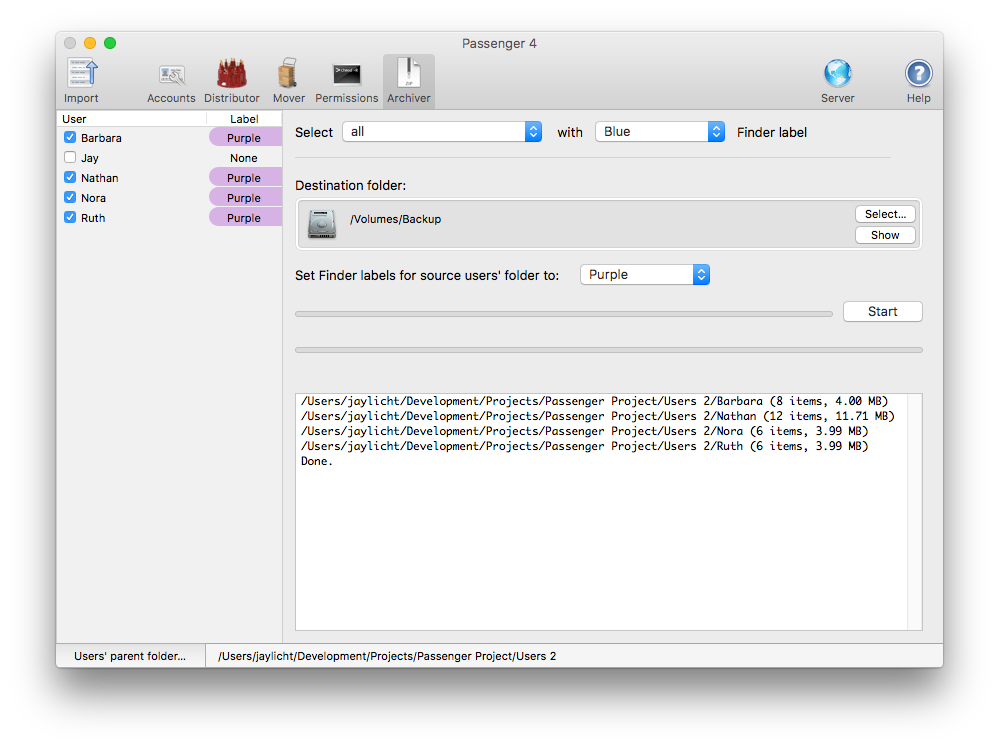Click the Nora log line
This screenshot has width=999, height=748.
point(584,431)
